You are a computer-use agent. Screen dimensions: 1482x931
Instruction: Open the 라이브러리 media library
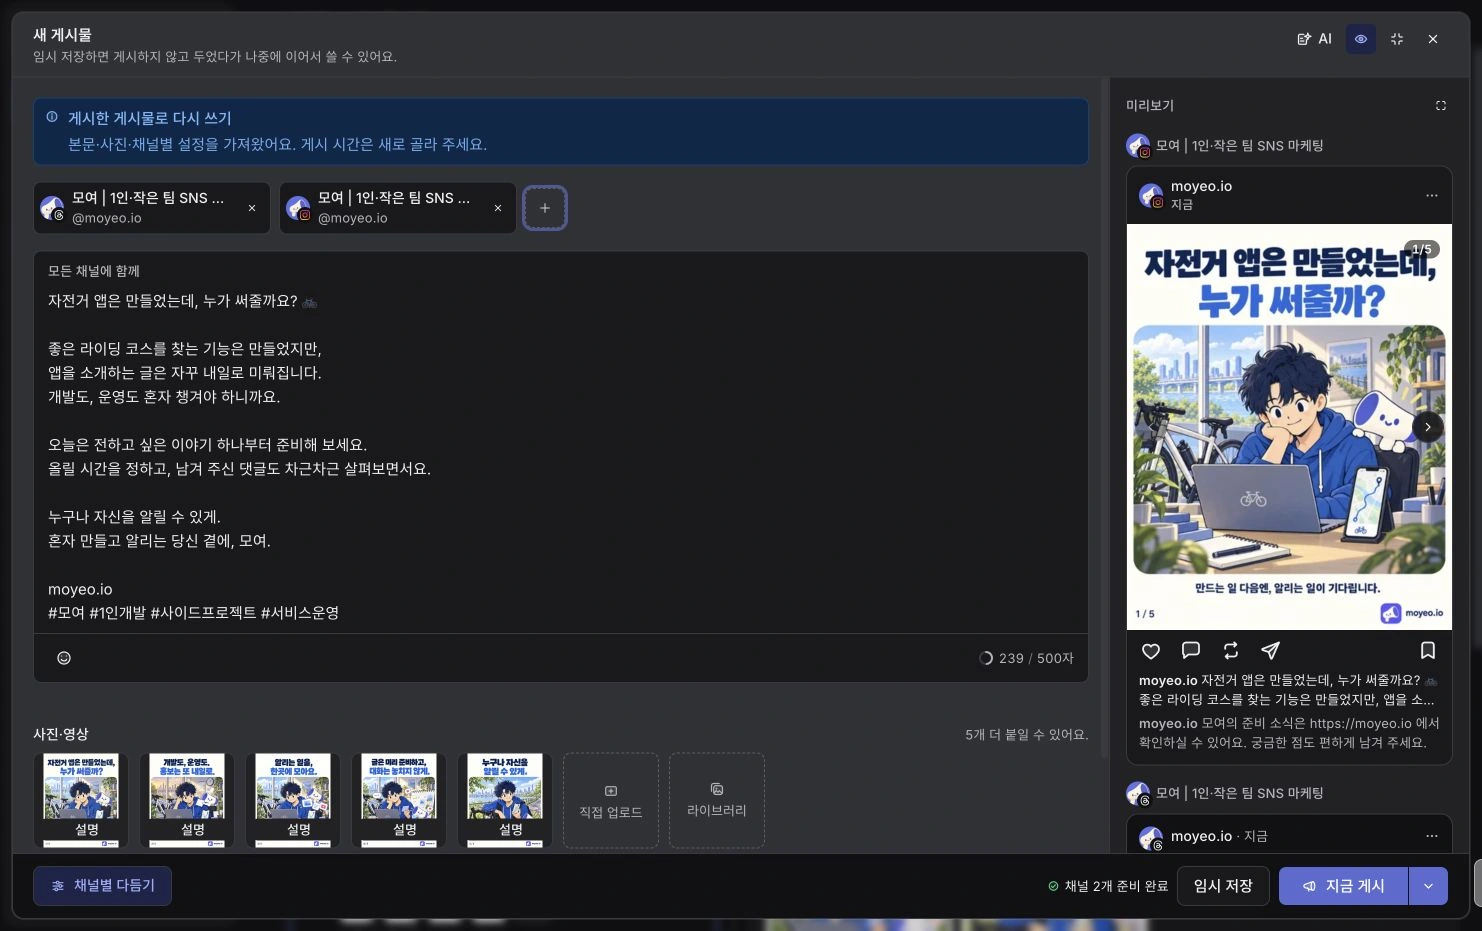click(717, 801)
